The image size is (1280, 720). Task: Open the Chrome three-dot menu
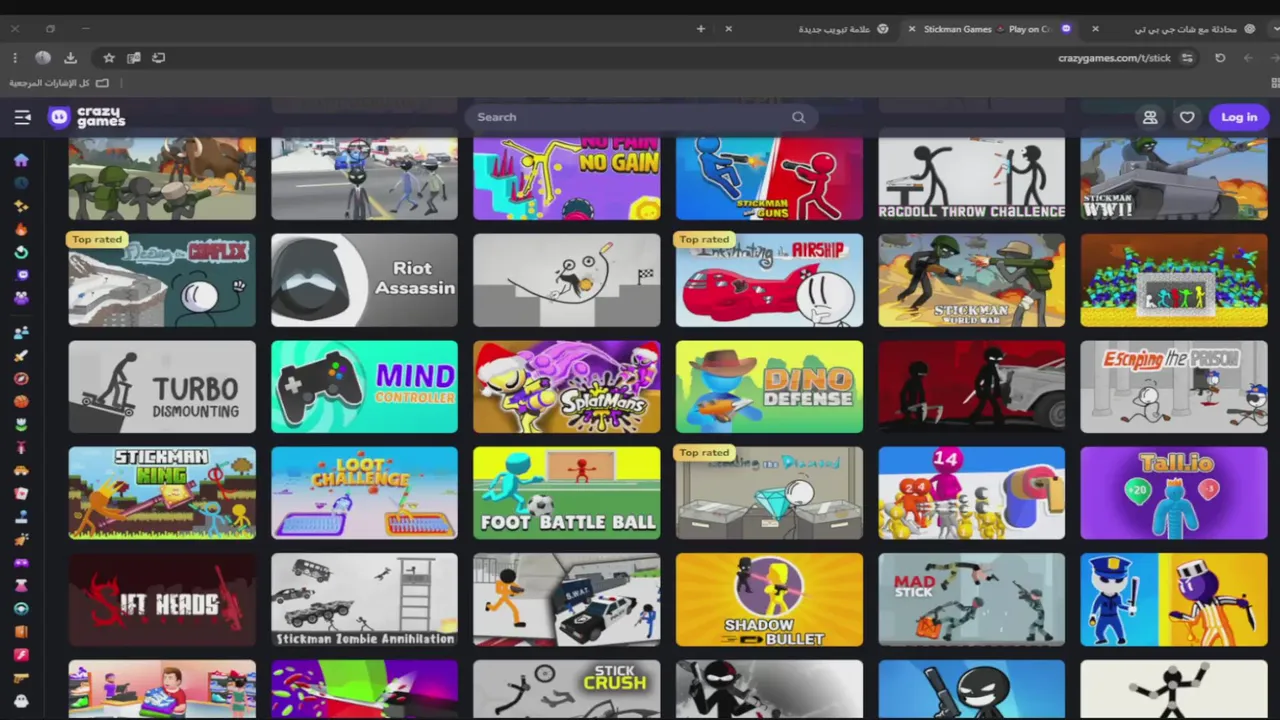pyautogui.click(x=15, y=58)
